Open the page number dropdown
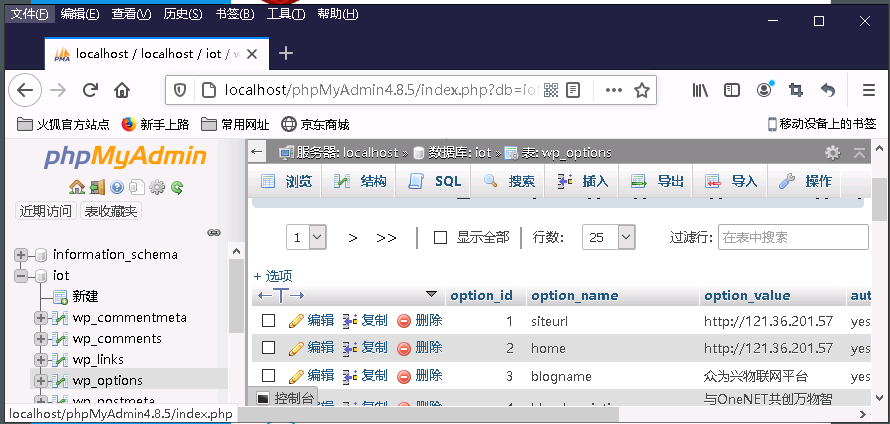 coord(307,237)
